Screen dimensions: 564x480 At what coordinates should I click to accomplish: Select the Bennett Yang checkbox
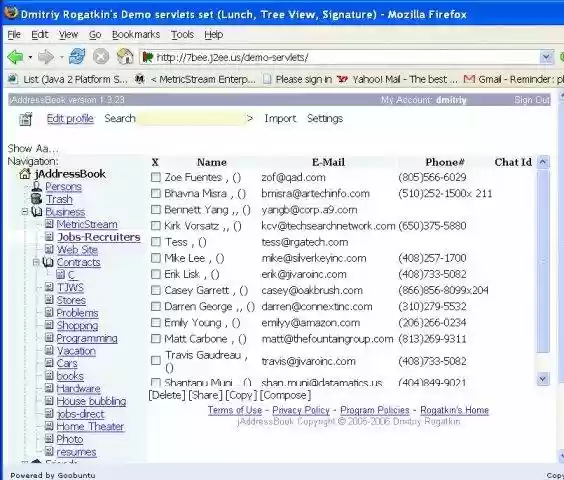(x=155, y=209)
